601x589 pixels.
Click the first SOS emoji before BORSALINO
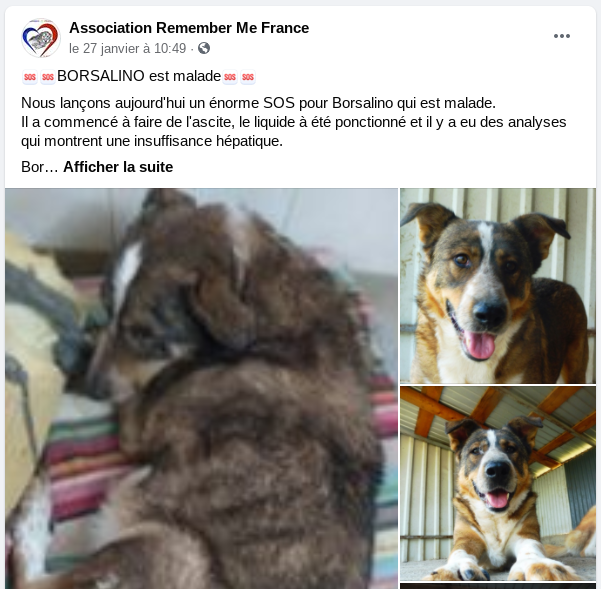coord(30,77)
